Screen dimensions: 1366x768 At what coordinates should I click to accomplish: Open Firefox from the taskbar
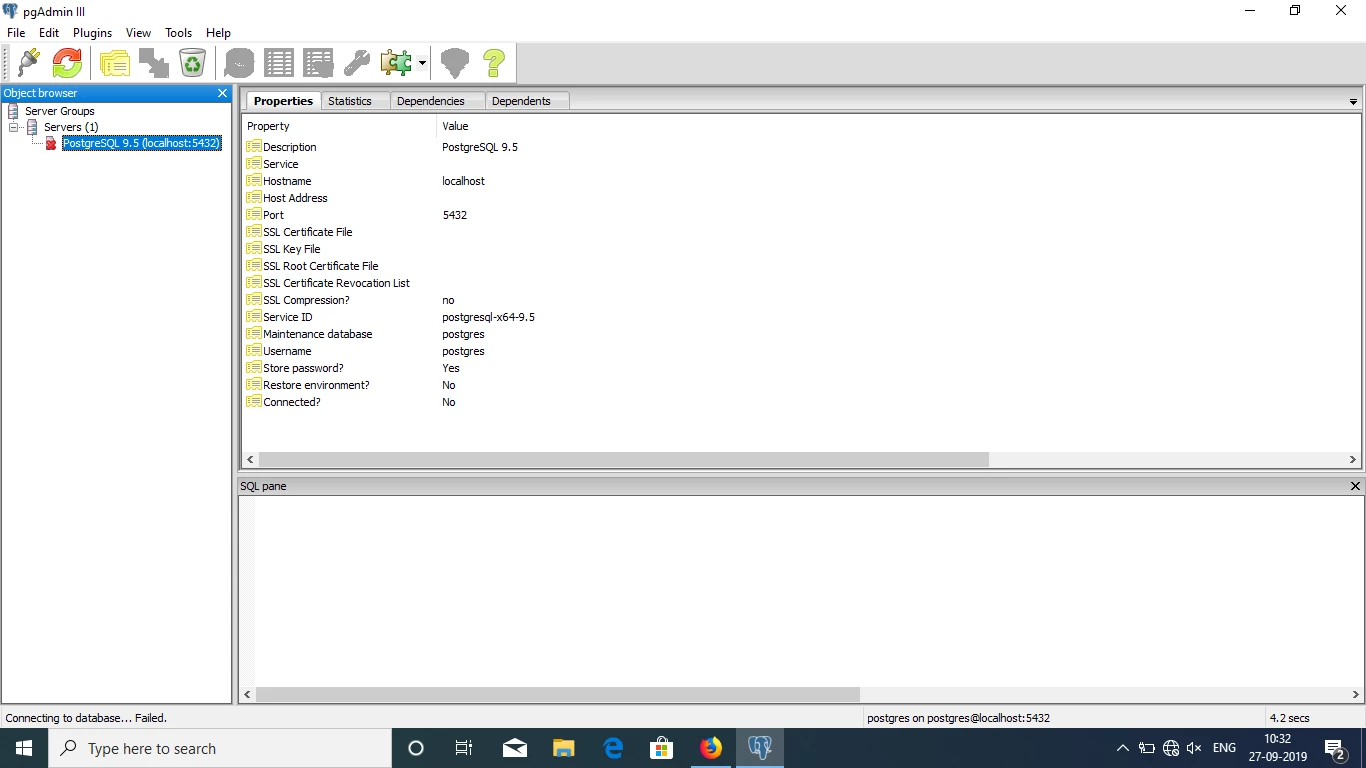click(x=711, y=748)
